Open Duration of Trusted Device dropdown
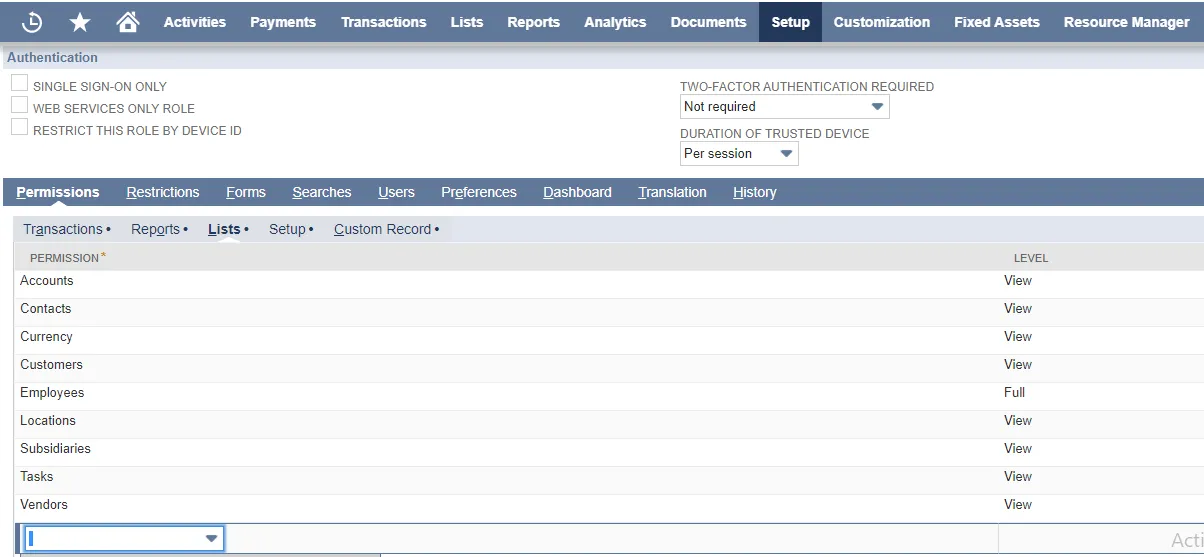Viewport: 1204px width, 557px height. [739, 153]
